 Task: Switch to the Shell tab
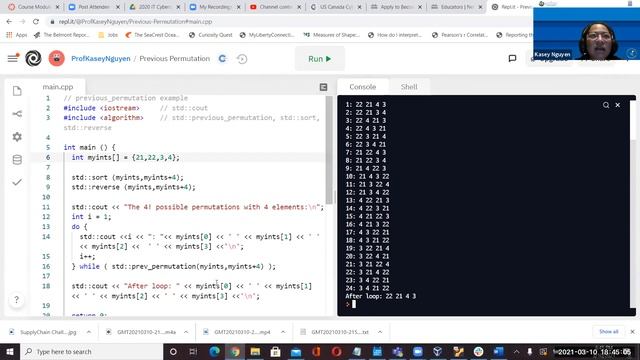tap(409, 87)
